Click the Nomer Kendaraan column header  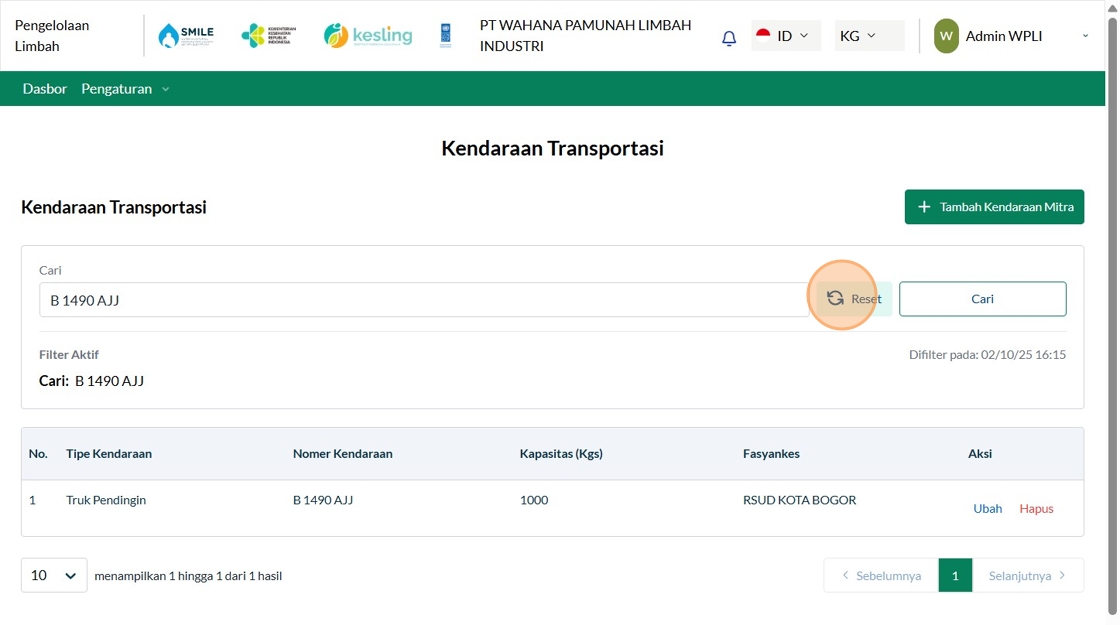click(342, 454)
